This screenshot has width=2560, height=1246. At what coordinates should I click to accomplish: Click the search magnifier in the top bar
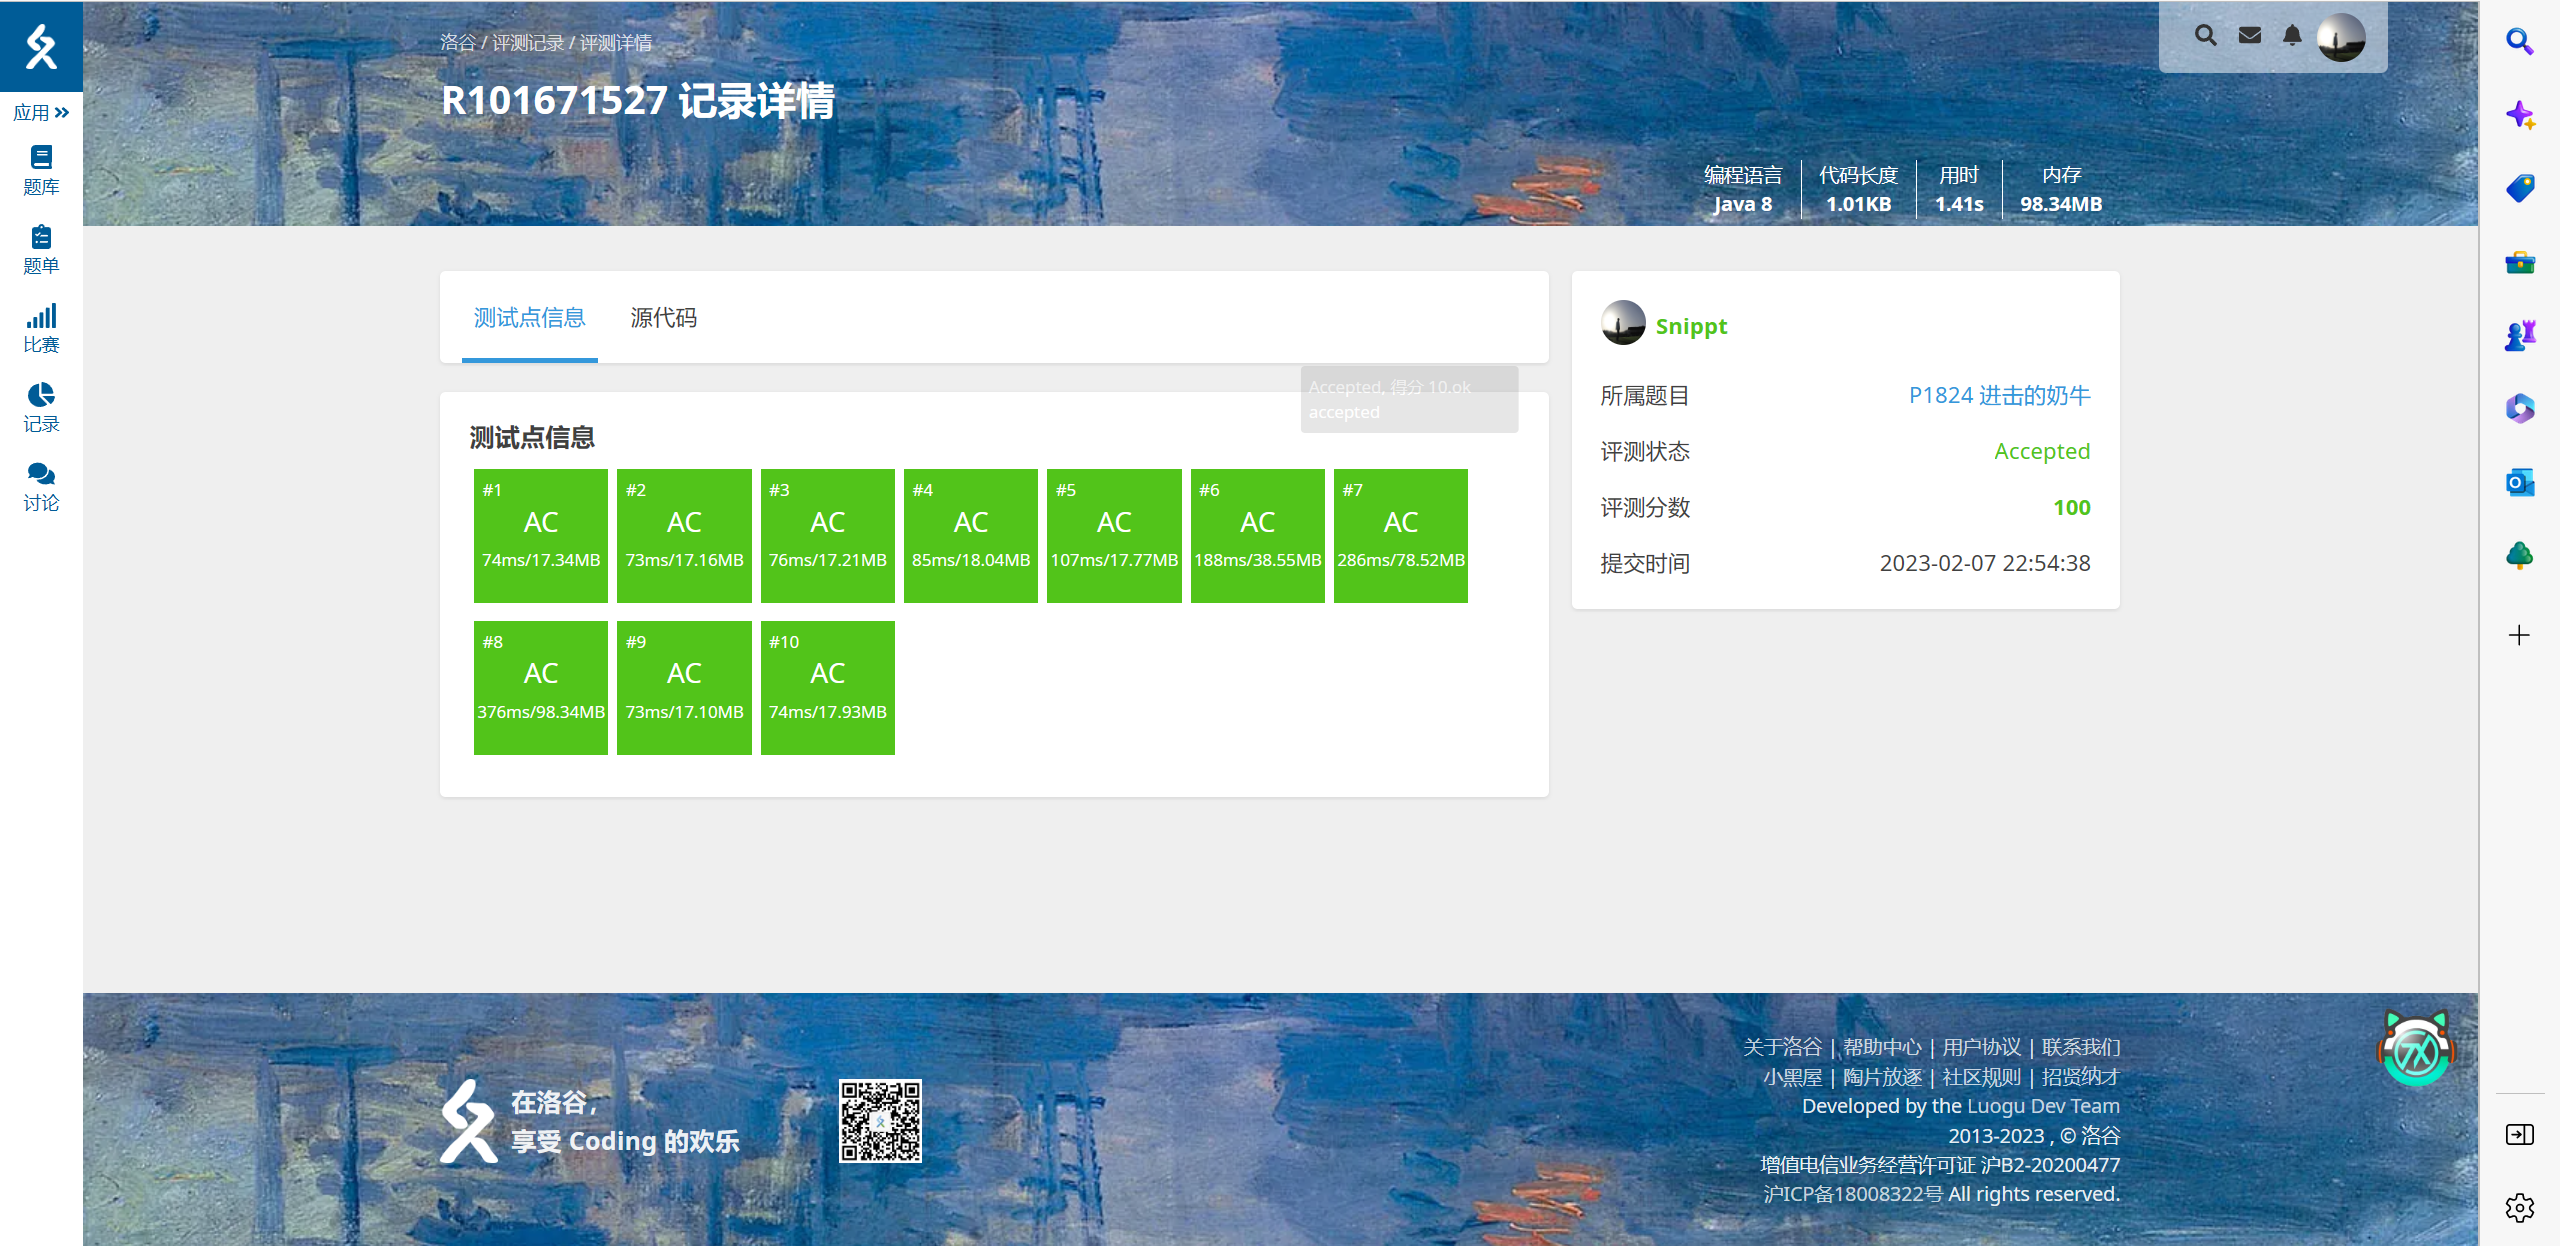click(x=2204, y=35)
